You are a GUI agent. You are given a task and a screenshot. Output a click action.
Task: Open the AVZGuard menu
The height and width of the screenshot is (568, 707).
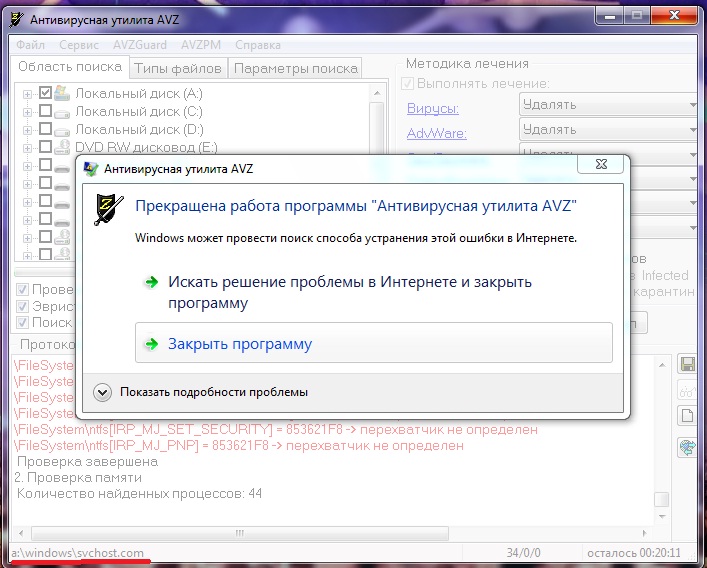click(x=140, y=45)
